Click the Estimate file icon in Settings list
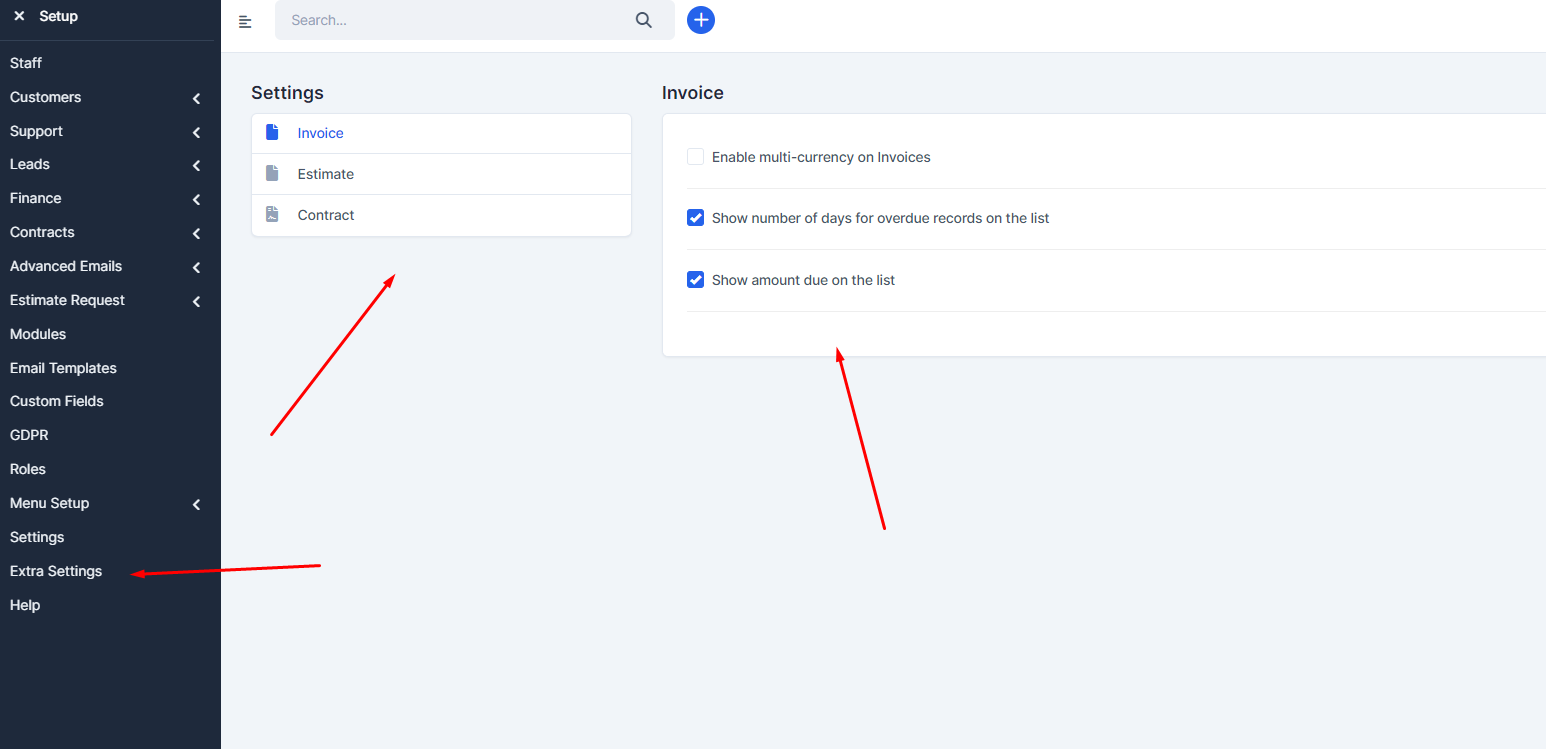Image resolution: width=1546 pixels, height=749 pixels. (x=272, y=173)
